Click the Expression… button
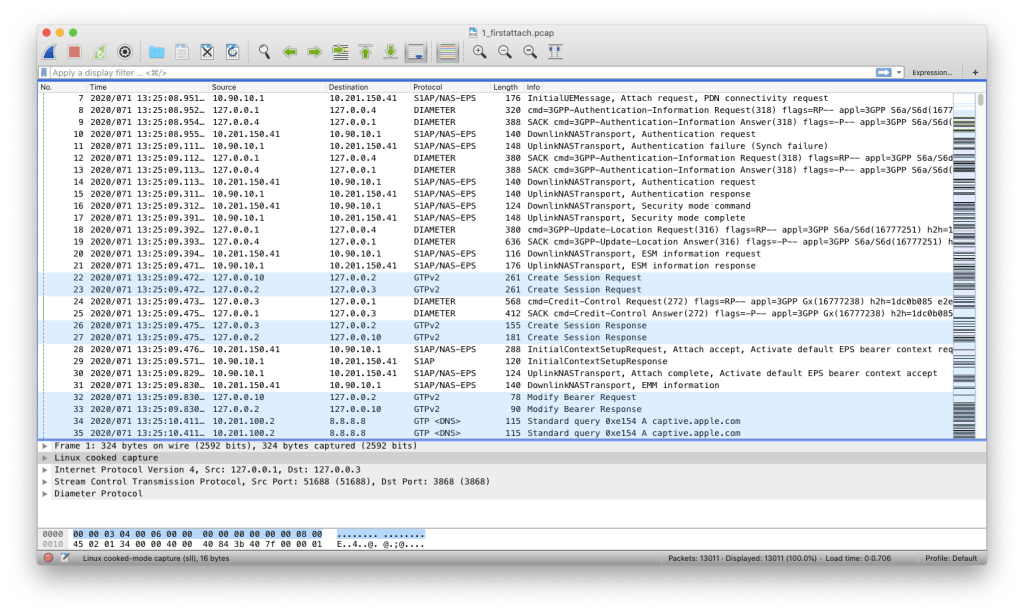The image size is (1024, 614). 932,73
